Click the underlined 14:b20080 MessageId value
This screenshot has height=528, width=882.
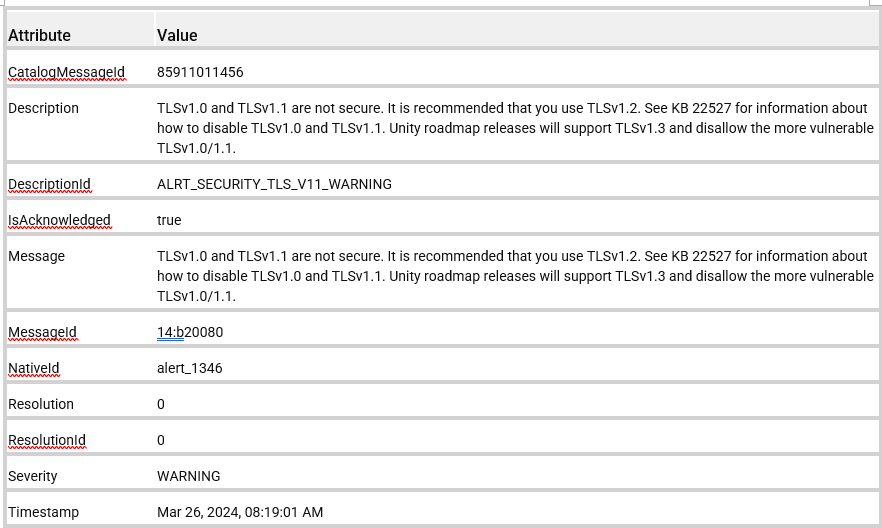(190, 332)
